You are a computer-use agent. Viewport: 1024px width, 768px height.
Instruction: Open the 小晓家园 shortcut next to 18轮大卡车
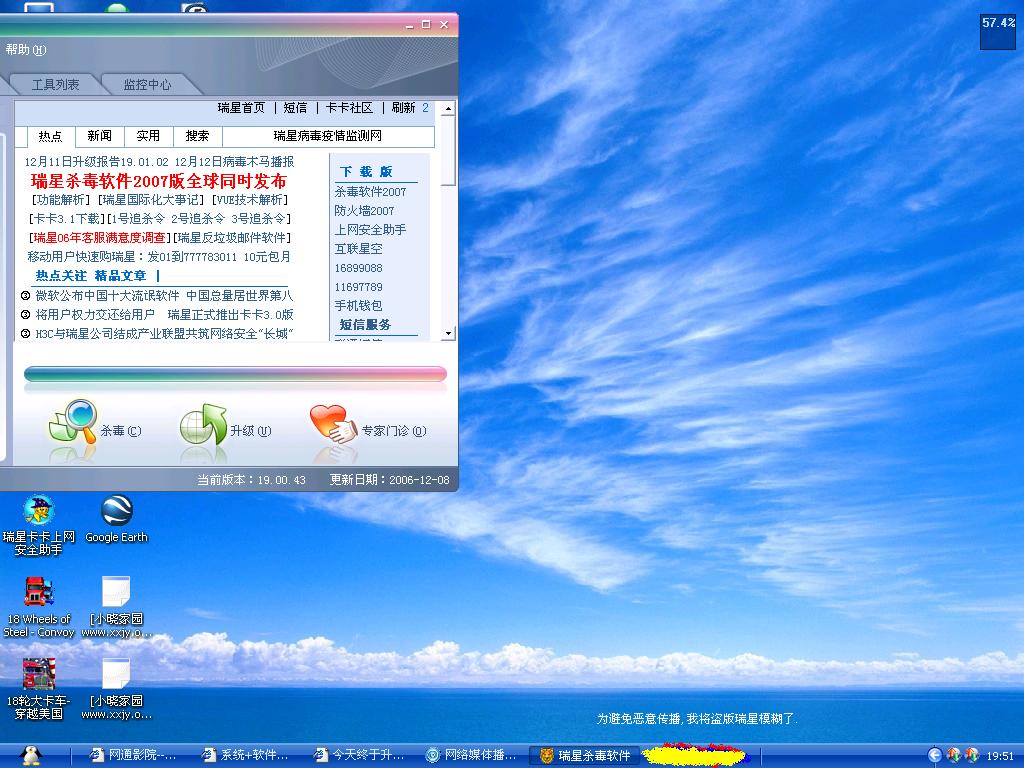click(116, 689)
